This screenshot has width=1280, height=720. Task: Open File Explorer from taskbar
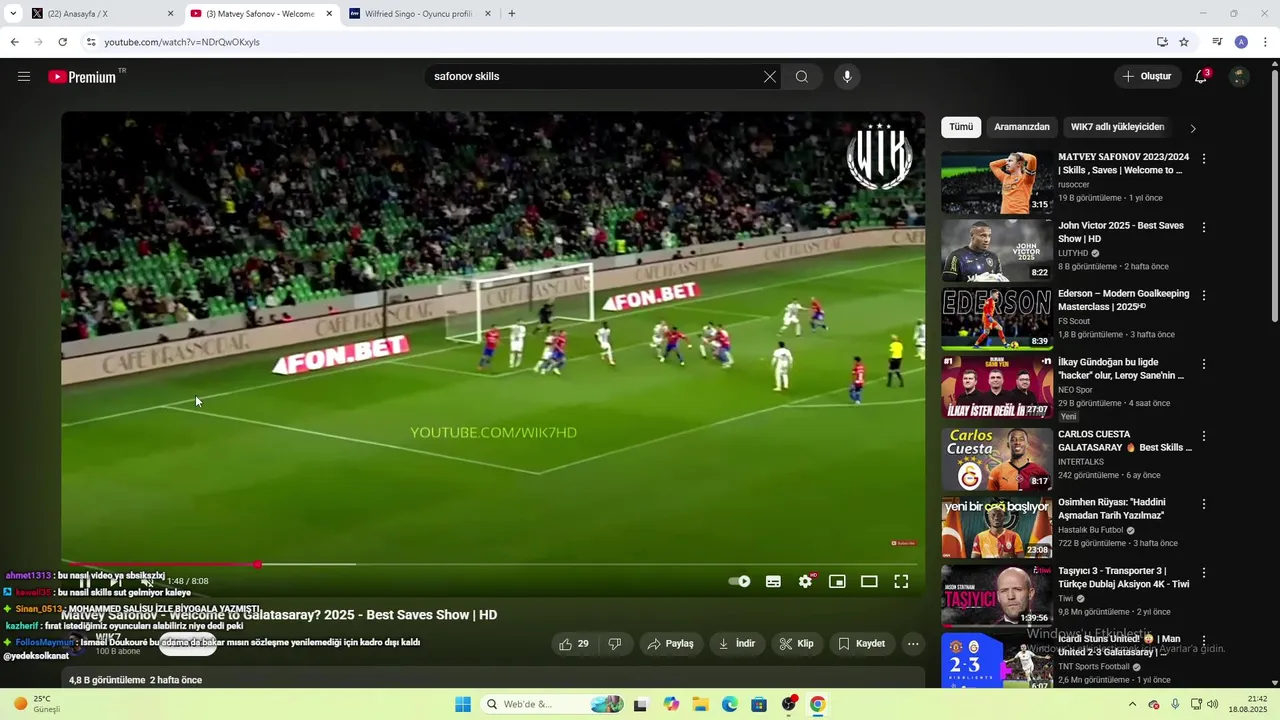(700, 704)
